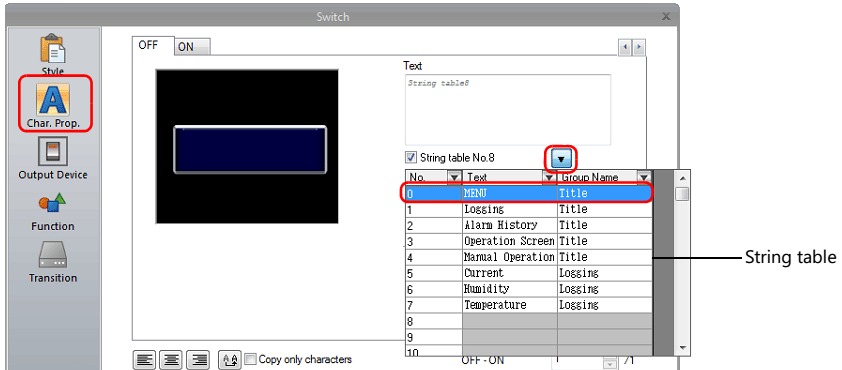Screen dimensions: 842x370
Task: Enable Copy only characters checkbox
Action: pyautogui.click(x=251, y=359)
